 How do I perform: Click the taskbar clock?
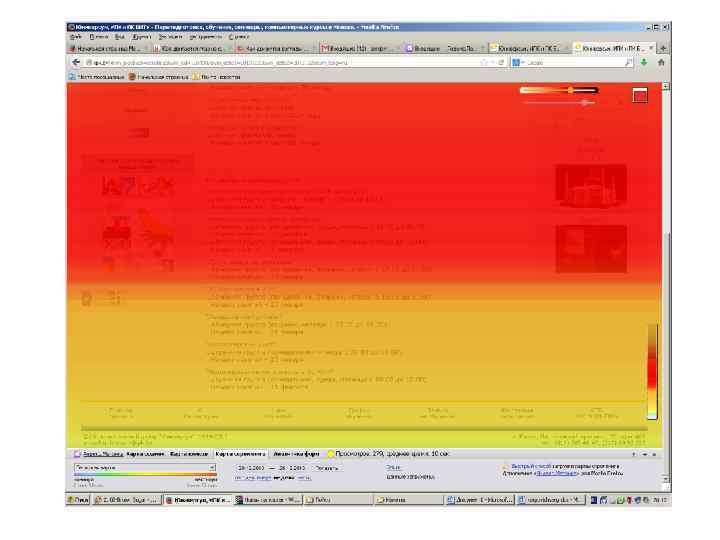click(x=660, y=500)
